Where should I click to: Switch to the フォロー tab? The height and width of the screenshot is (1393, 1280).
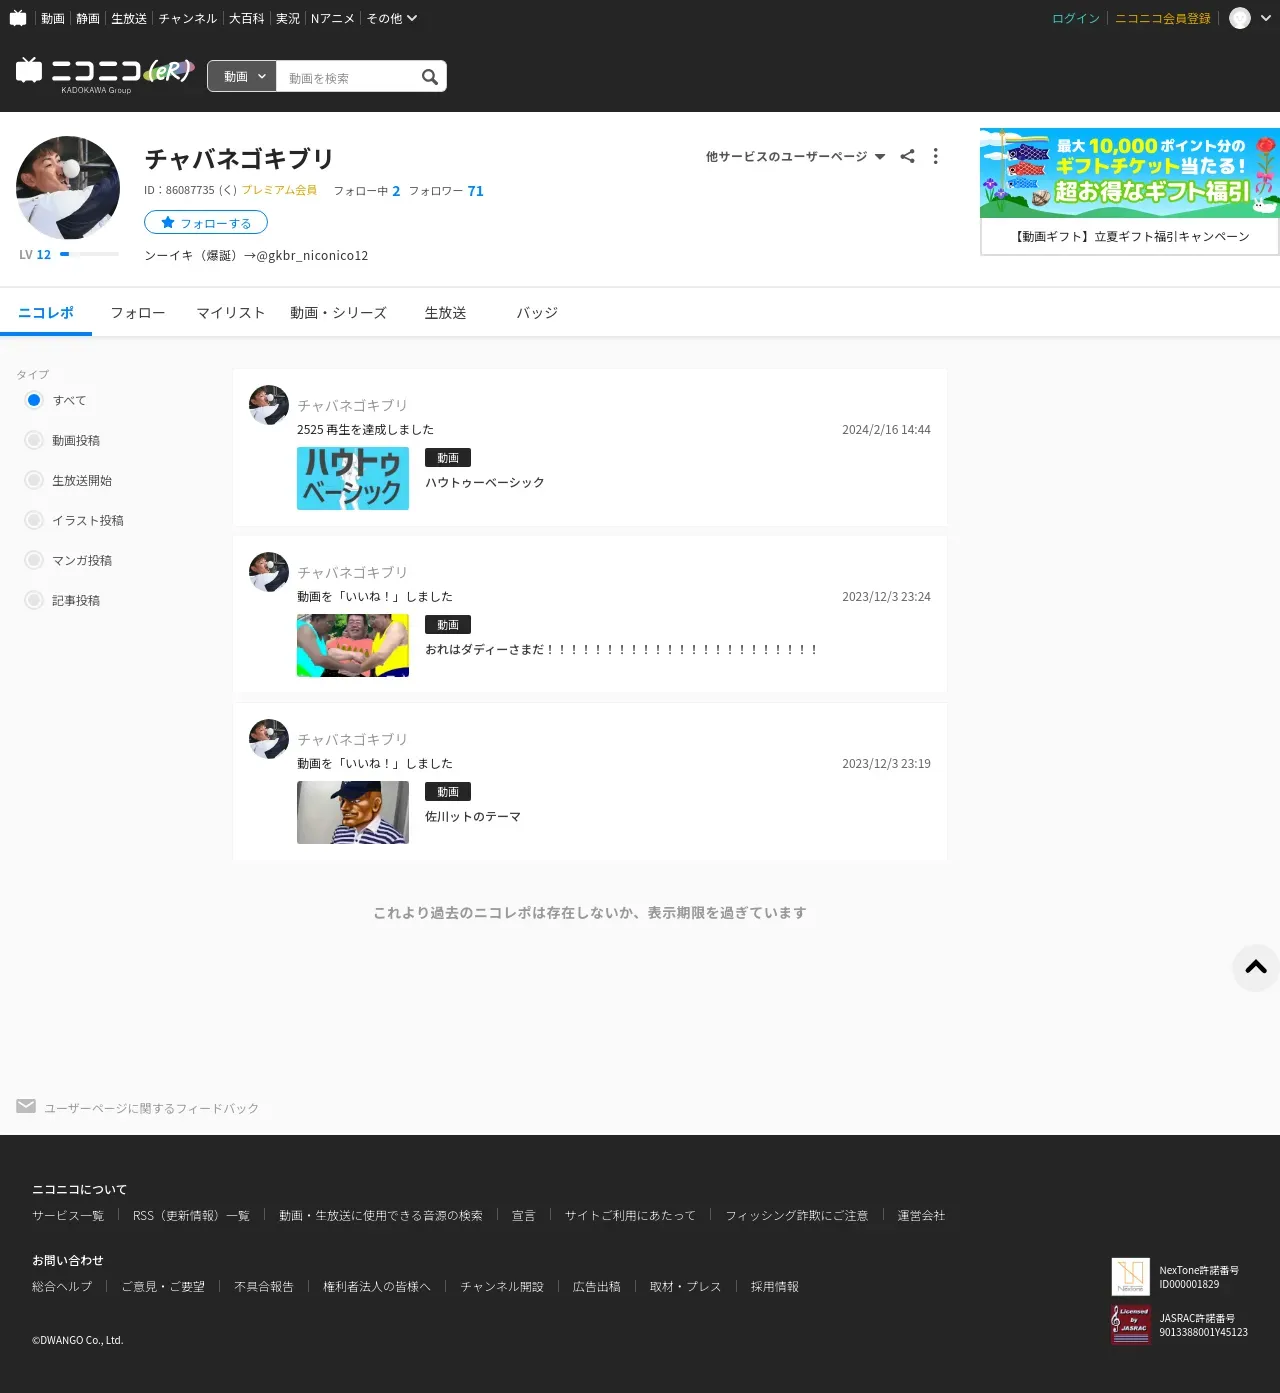pos(138,313)
